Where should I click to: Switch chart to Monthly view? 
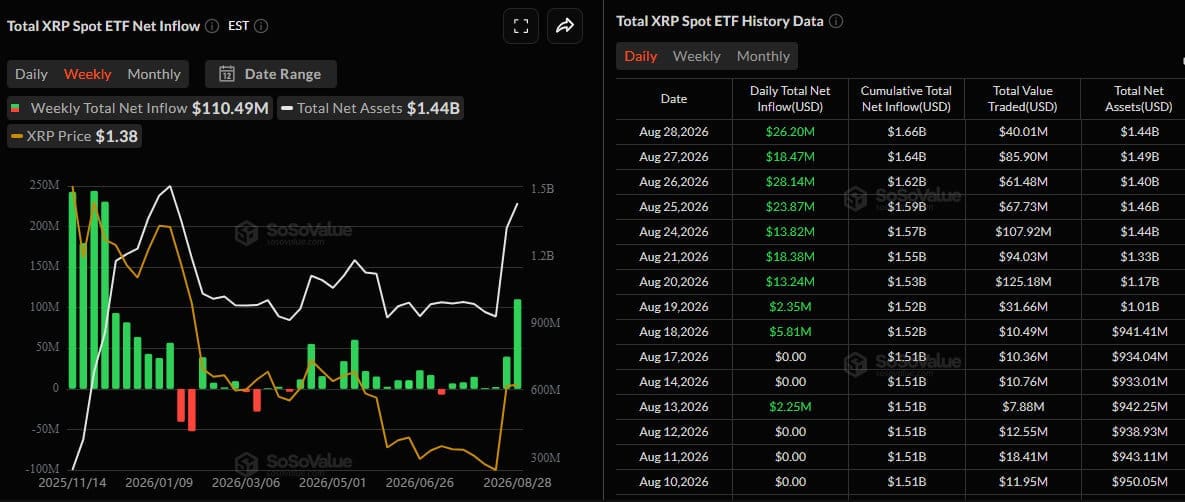[x=154, y=74]
